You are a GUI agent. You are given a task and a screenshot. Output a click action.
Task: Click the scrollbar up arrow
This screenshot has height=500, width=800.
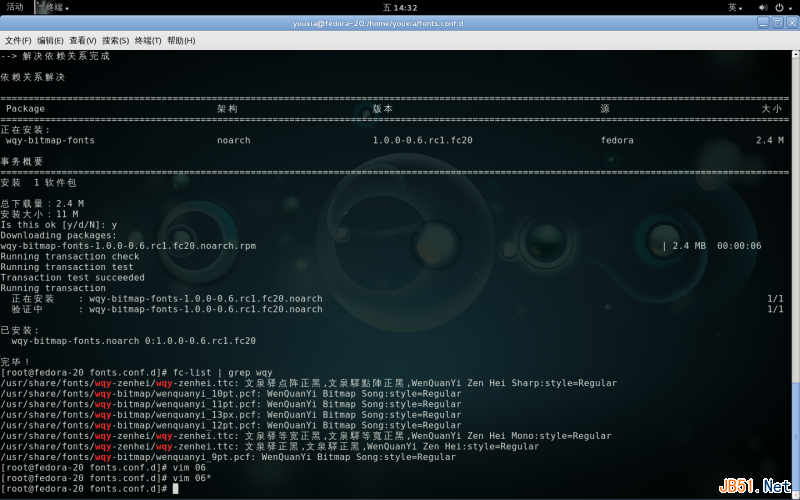tap(795, 54)
